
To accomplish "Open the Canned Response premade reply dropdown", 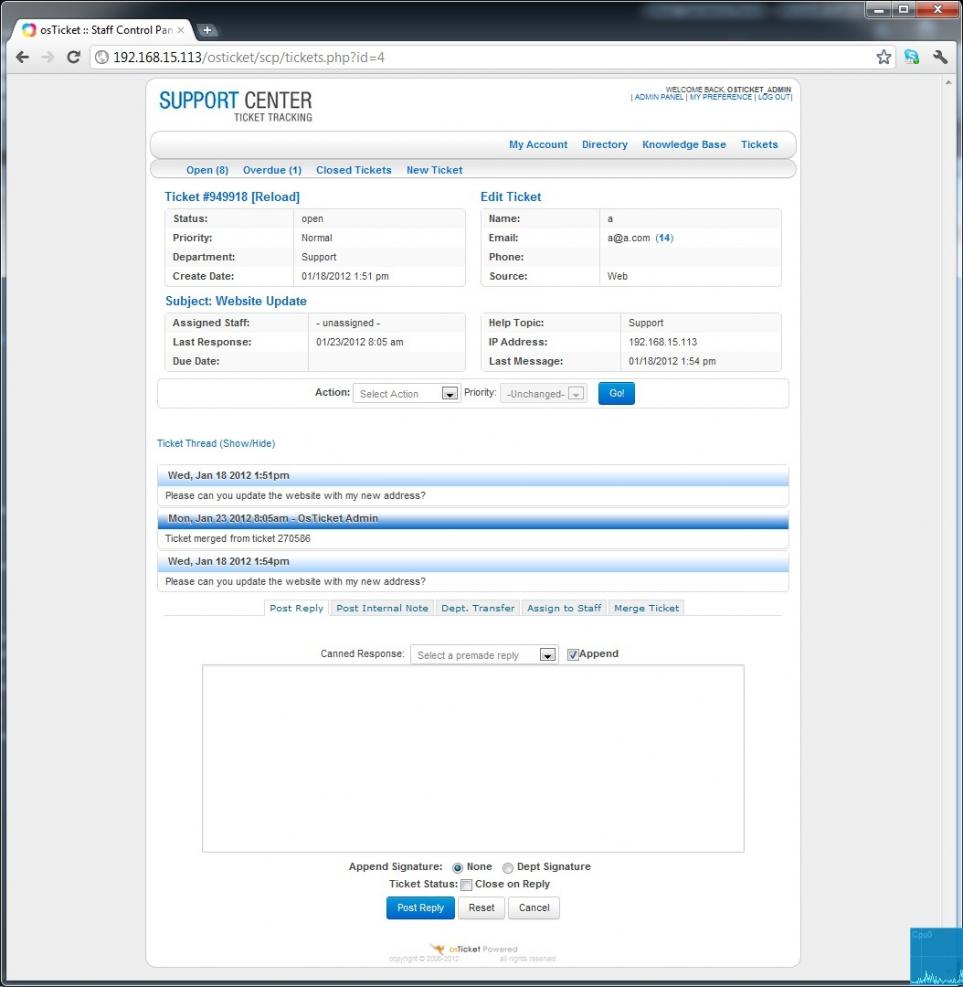I will click(x=483, y=655).
